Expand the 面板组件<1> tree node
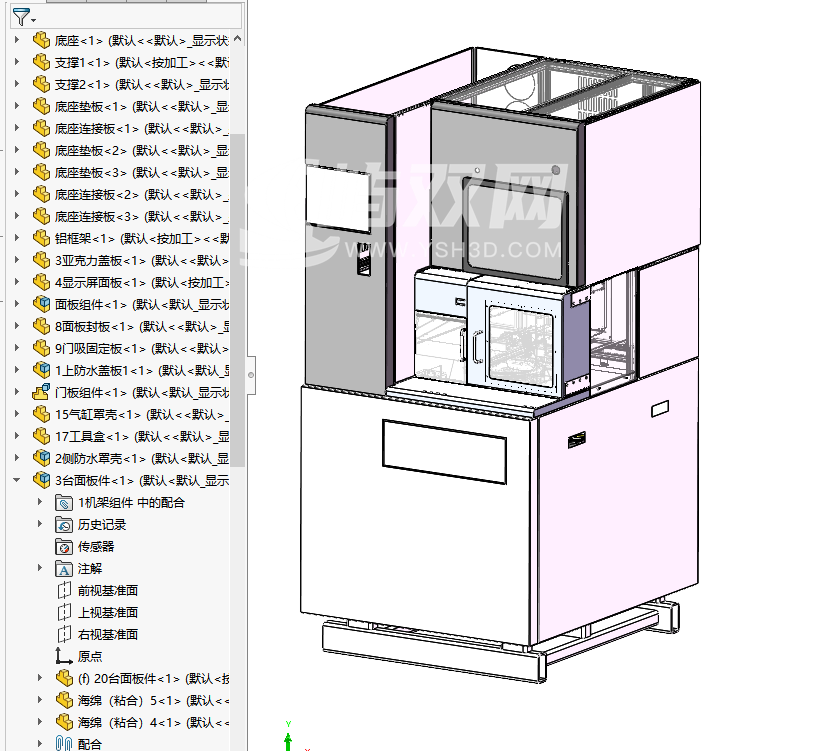Viewport: 835px width, 751px height. 17,304
